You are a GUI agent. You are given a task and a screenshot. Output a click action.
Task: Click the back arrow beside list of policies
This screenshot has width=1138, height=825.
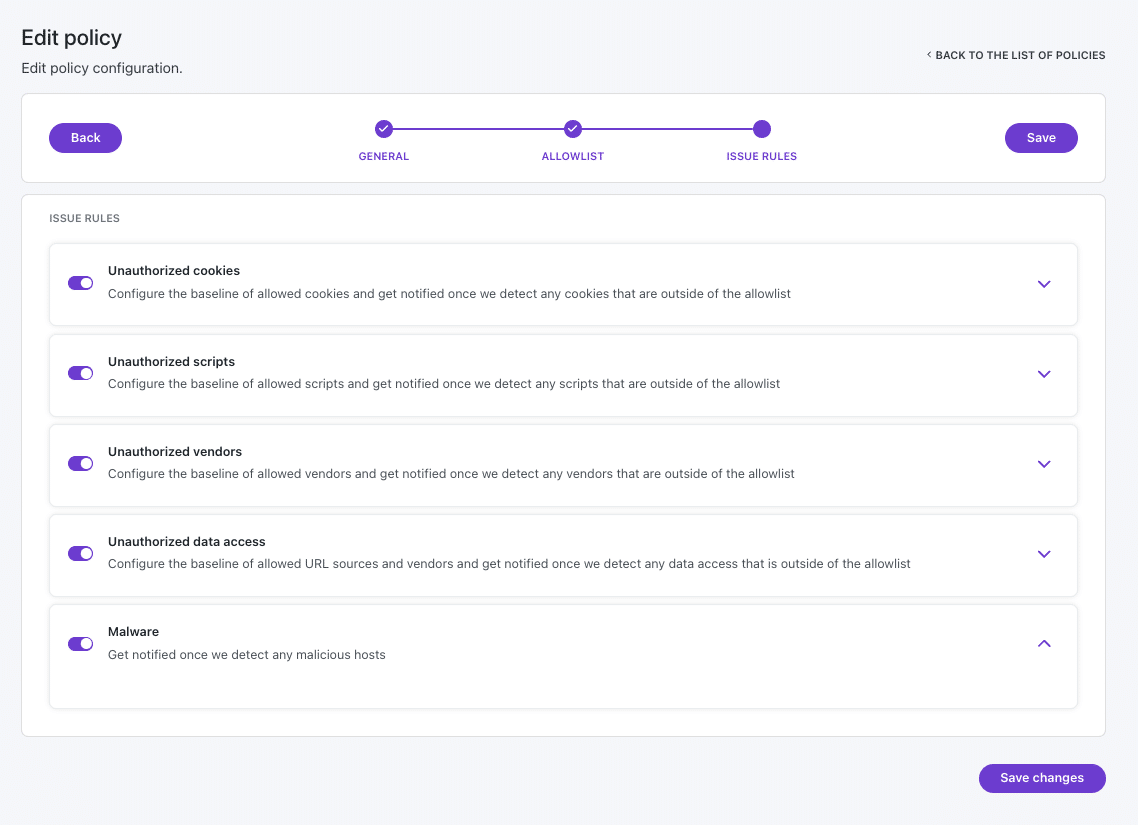tap(929, 54)
